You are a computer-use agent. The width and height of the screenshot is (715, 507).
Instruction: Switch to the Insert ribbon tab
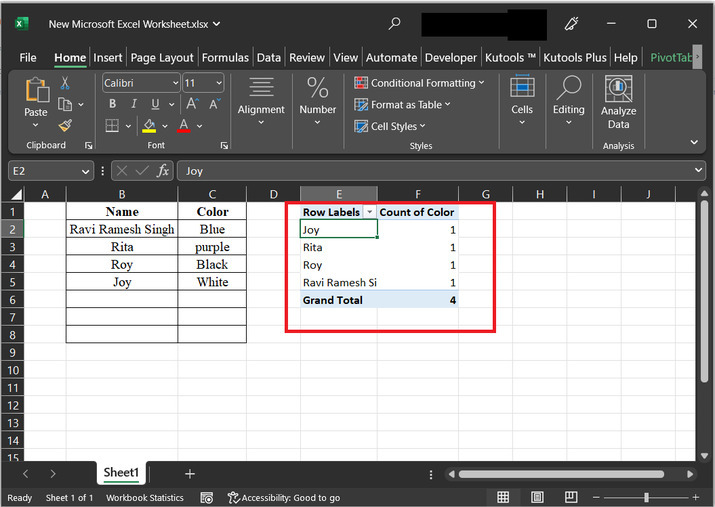(108, 58)
